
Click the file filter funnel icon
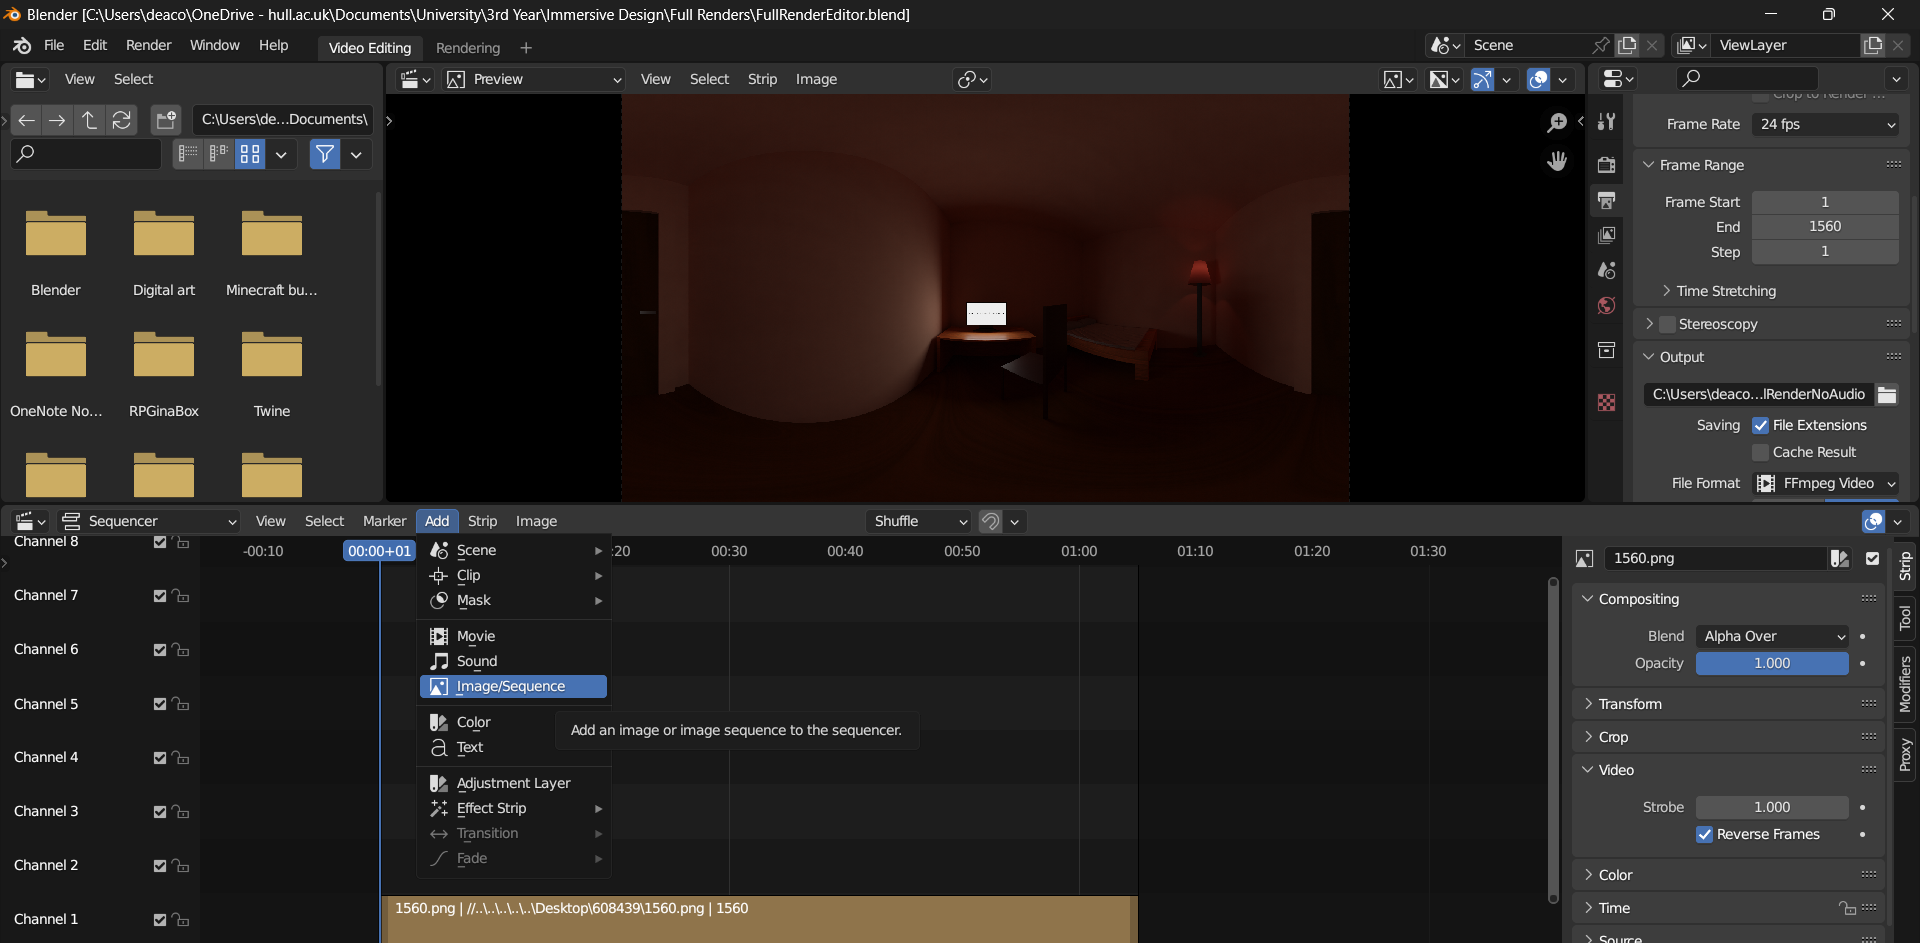(x=324, y=154)
